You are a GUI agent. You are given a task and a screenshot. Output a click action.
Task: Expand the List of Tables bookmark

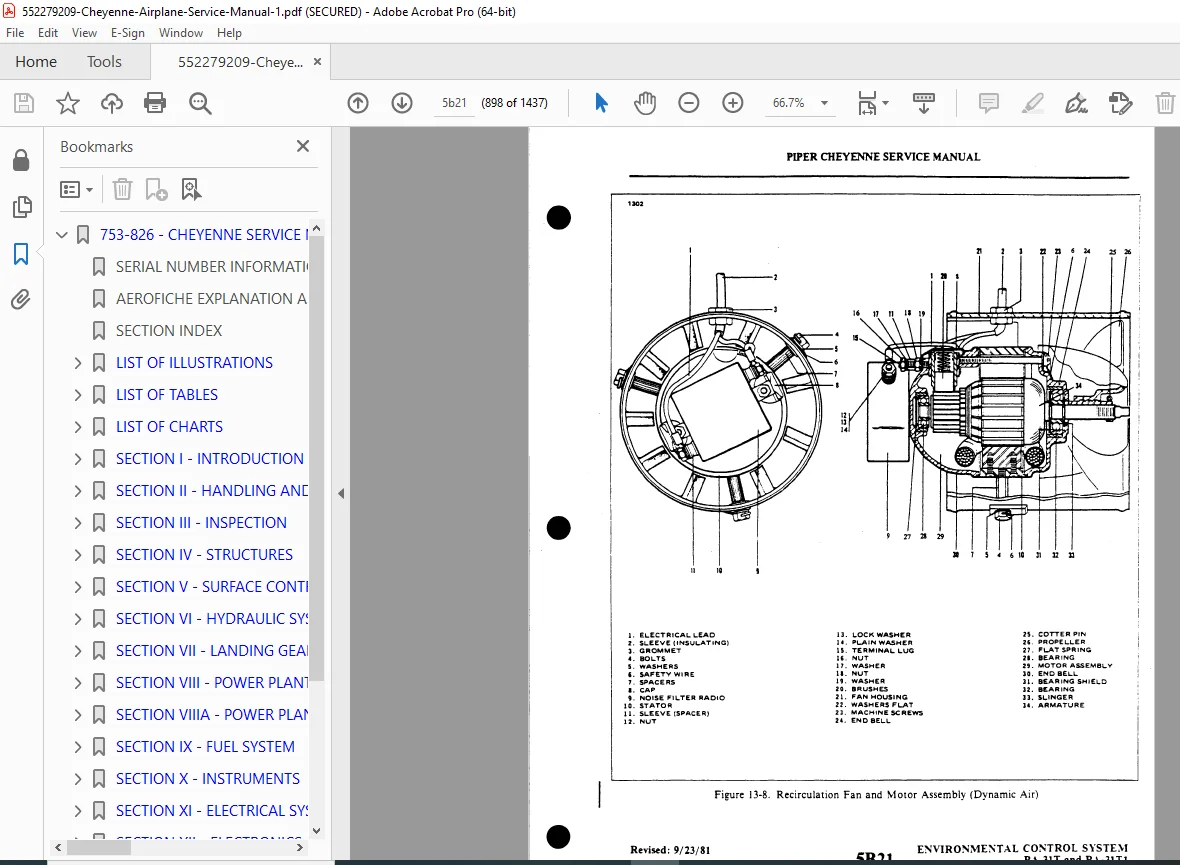78,394
